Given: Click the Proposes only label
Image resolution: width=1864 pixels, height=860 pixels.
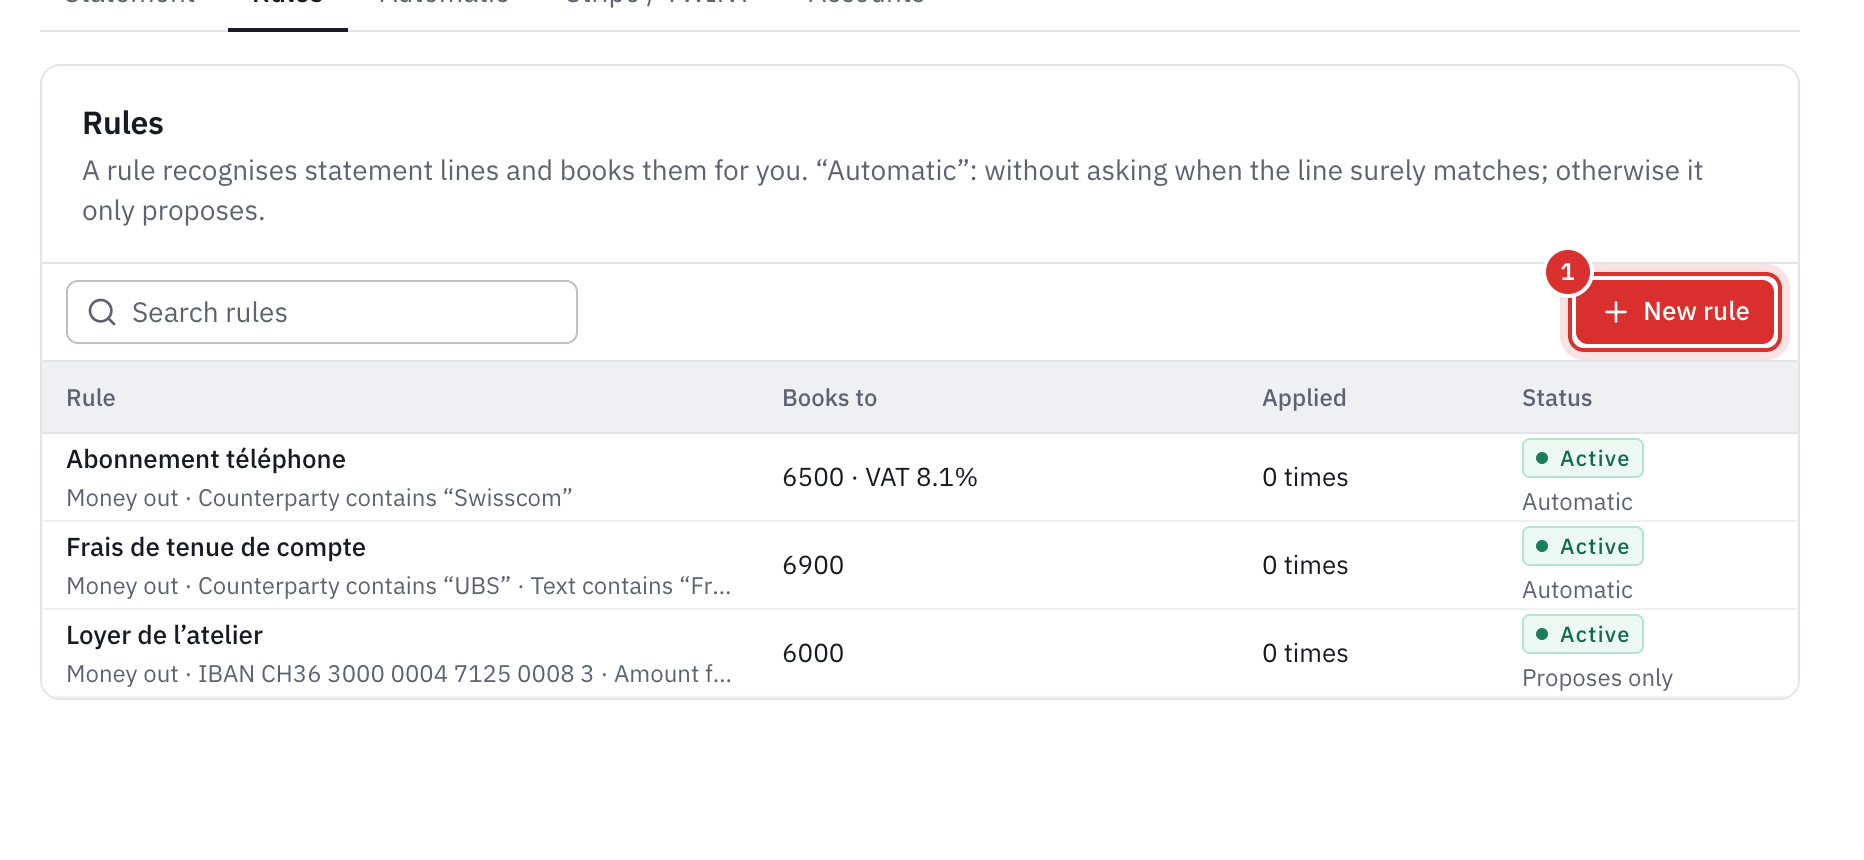Looking at the screenshot, I should coord(1597,678).
